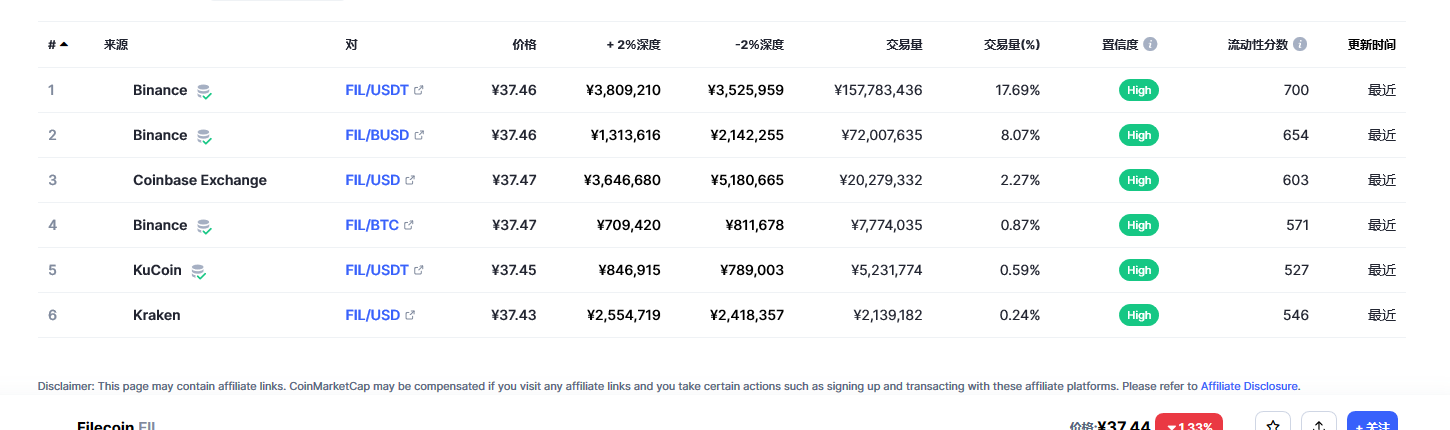This screenshot has height=430, width=1450.
Task: Click external link icon beside FIL/USDT Binance pair
Action: pyautogui.click(x=419, y=90)
